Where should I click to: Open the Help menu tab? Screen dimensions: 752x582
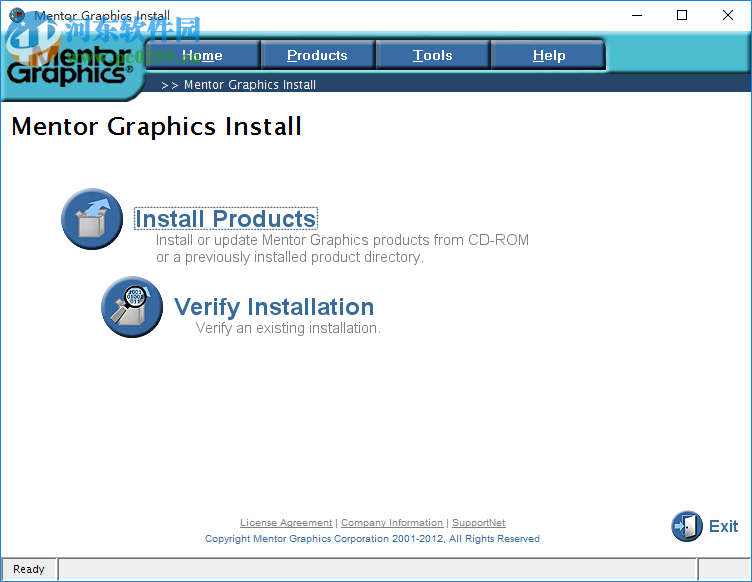549,55
